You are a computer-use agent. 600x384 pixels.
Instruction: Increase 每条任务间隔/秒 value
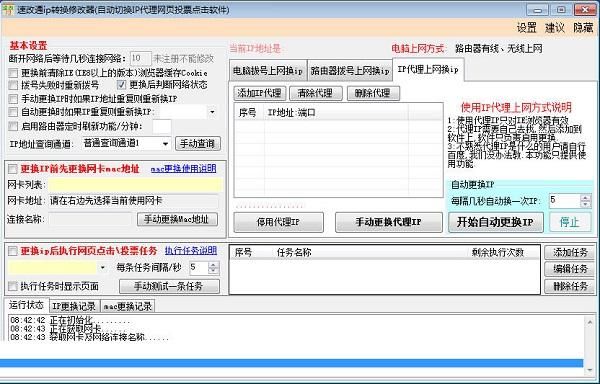(214, 264)
